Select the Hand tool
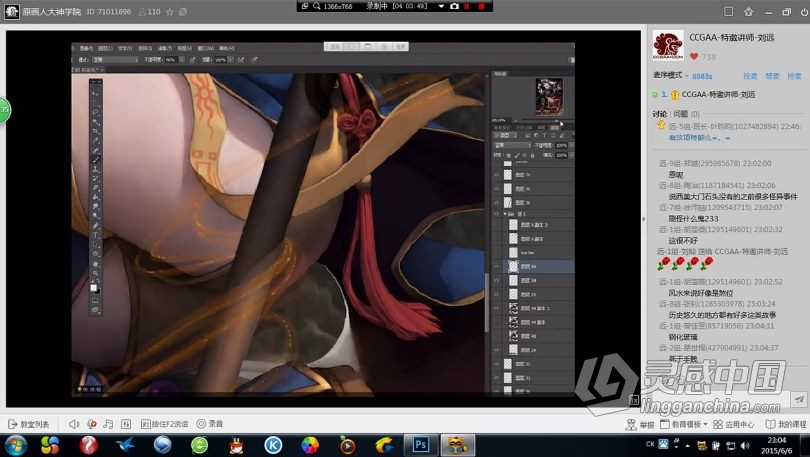810x457 pixels. click(x=97, y=264)
